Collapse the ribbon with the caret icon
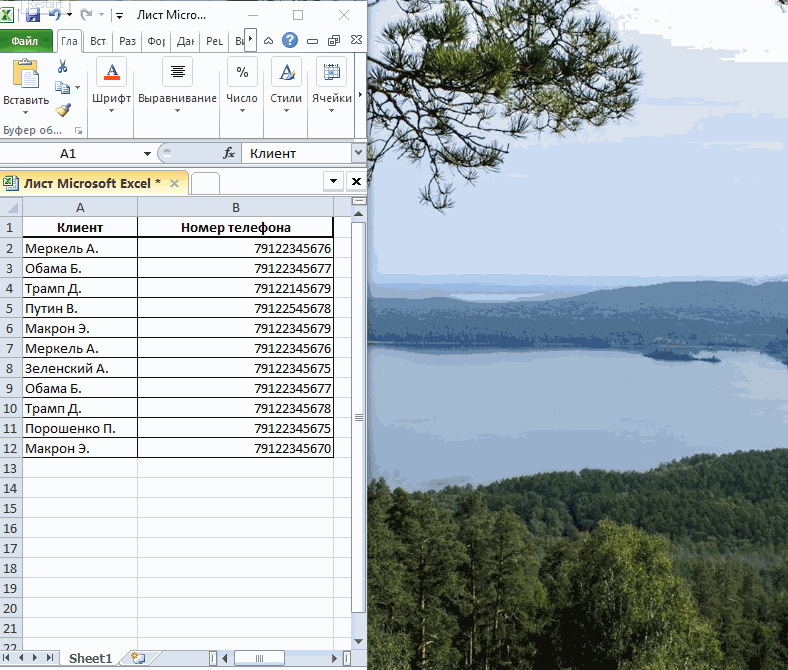 (x=268, y=41)
